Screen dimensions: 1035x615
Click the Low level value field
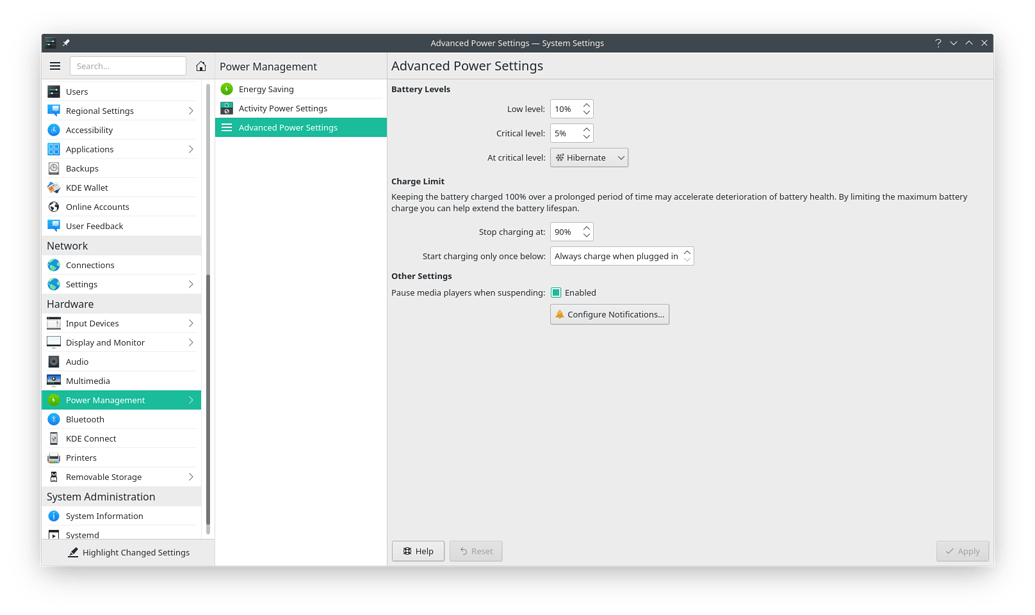(x=572, y=109)
